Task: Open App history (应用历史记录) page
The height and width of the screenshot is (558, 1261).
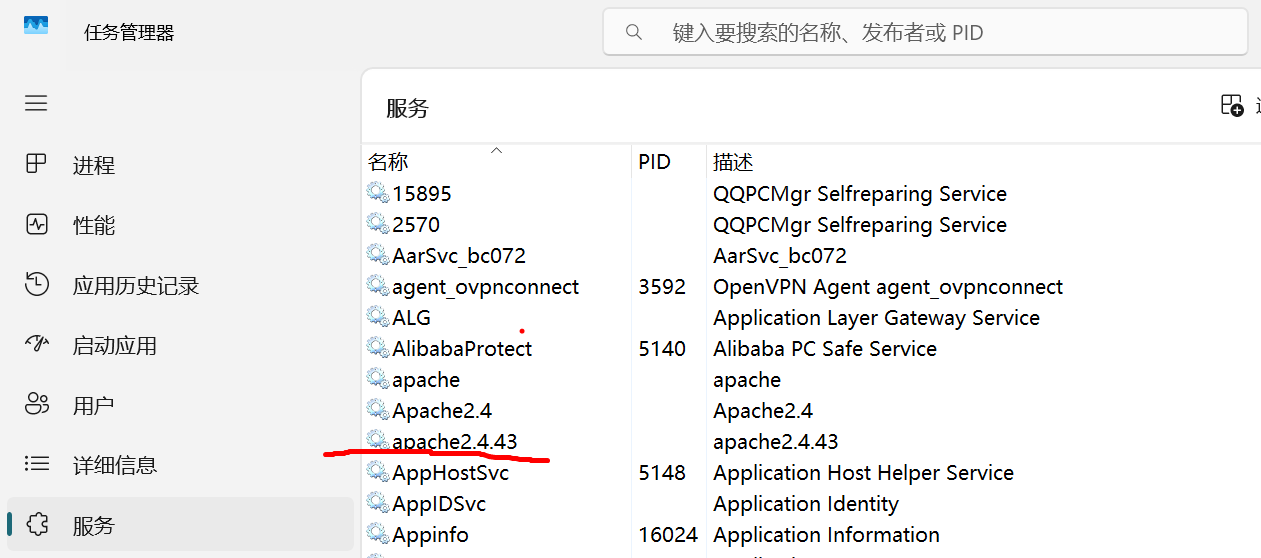Action: tap(180, 285)
